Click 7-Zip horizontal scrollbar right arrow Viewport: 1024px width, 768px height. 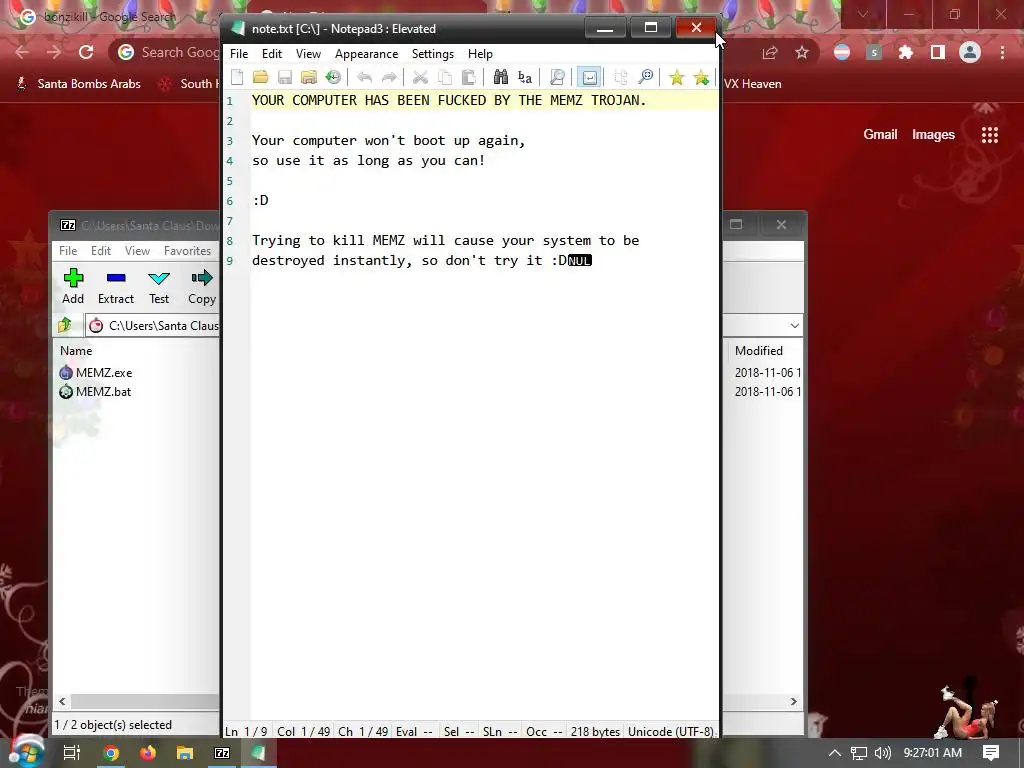793,701
